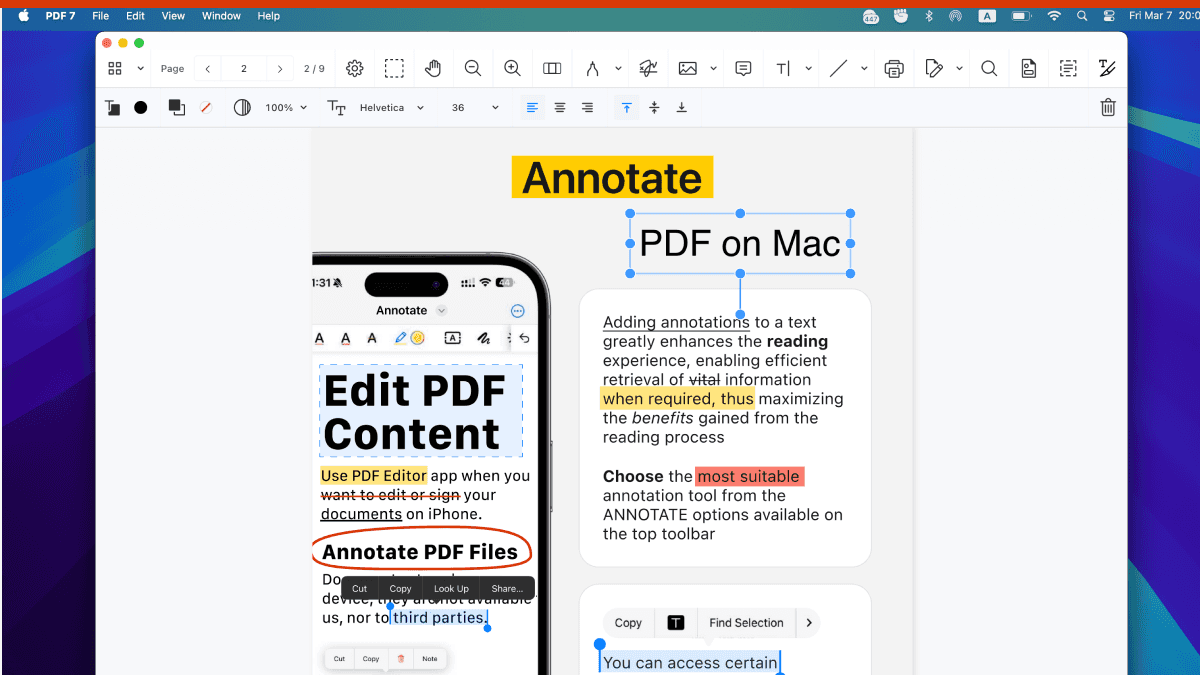The width and height of the screenshot is (1200, 675).
Task: Open the Apple menu
Action: click(x=23, y=16)
